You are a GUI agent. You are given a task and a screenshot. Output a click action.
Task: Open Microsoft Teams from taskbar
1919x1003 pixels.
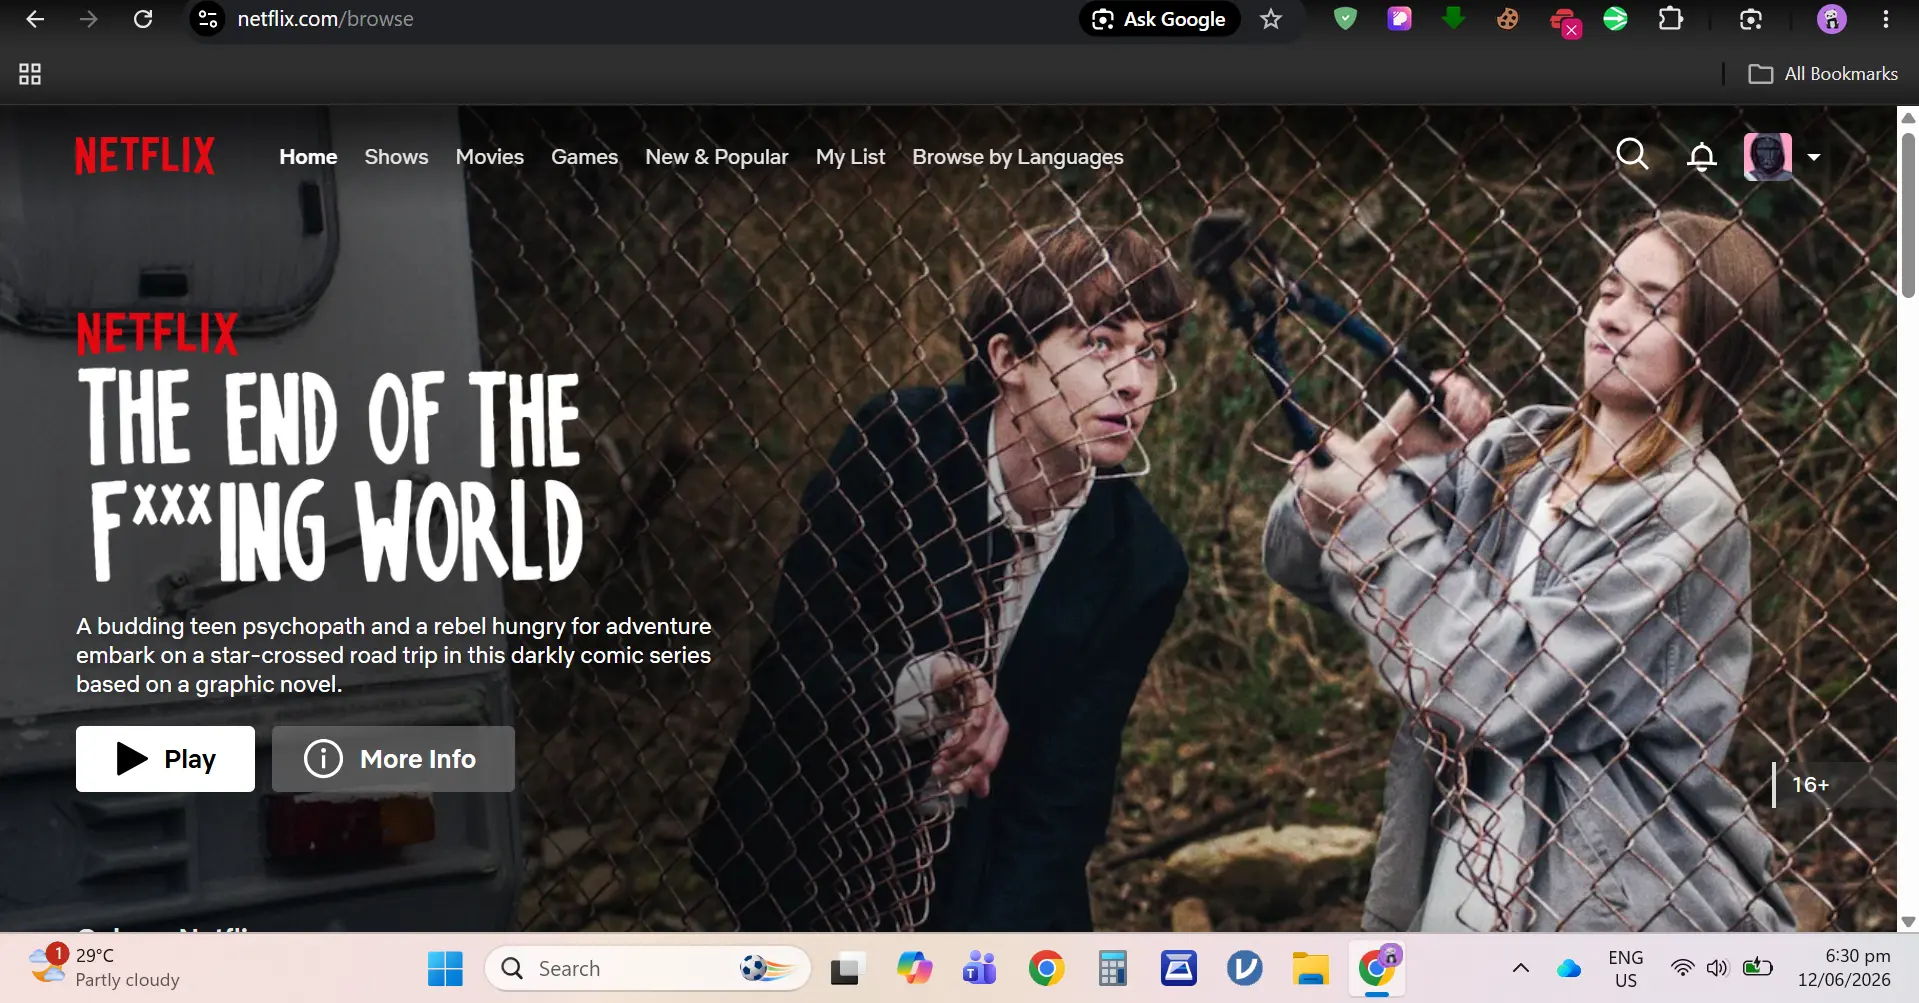pyautogui.click(x=980, y=969)
